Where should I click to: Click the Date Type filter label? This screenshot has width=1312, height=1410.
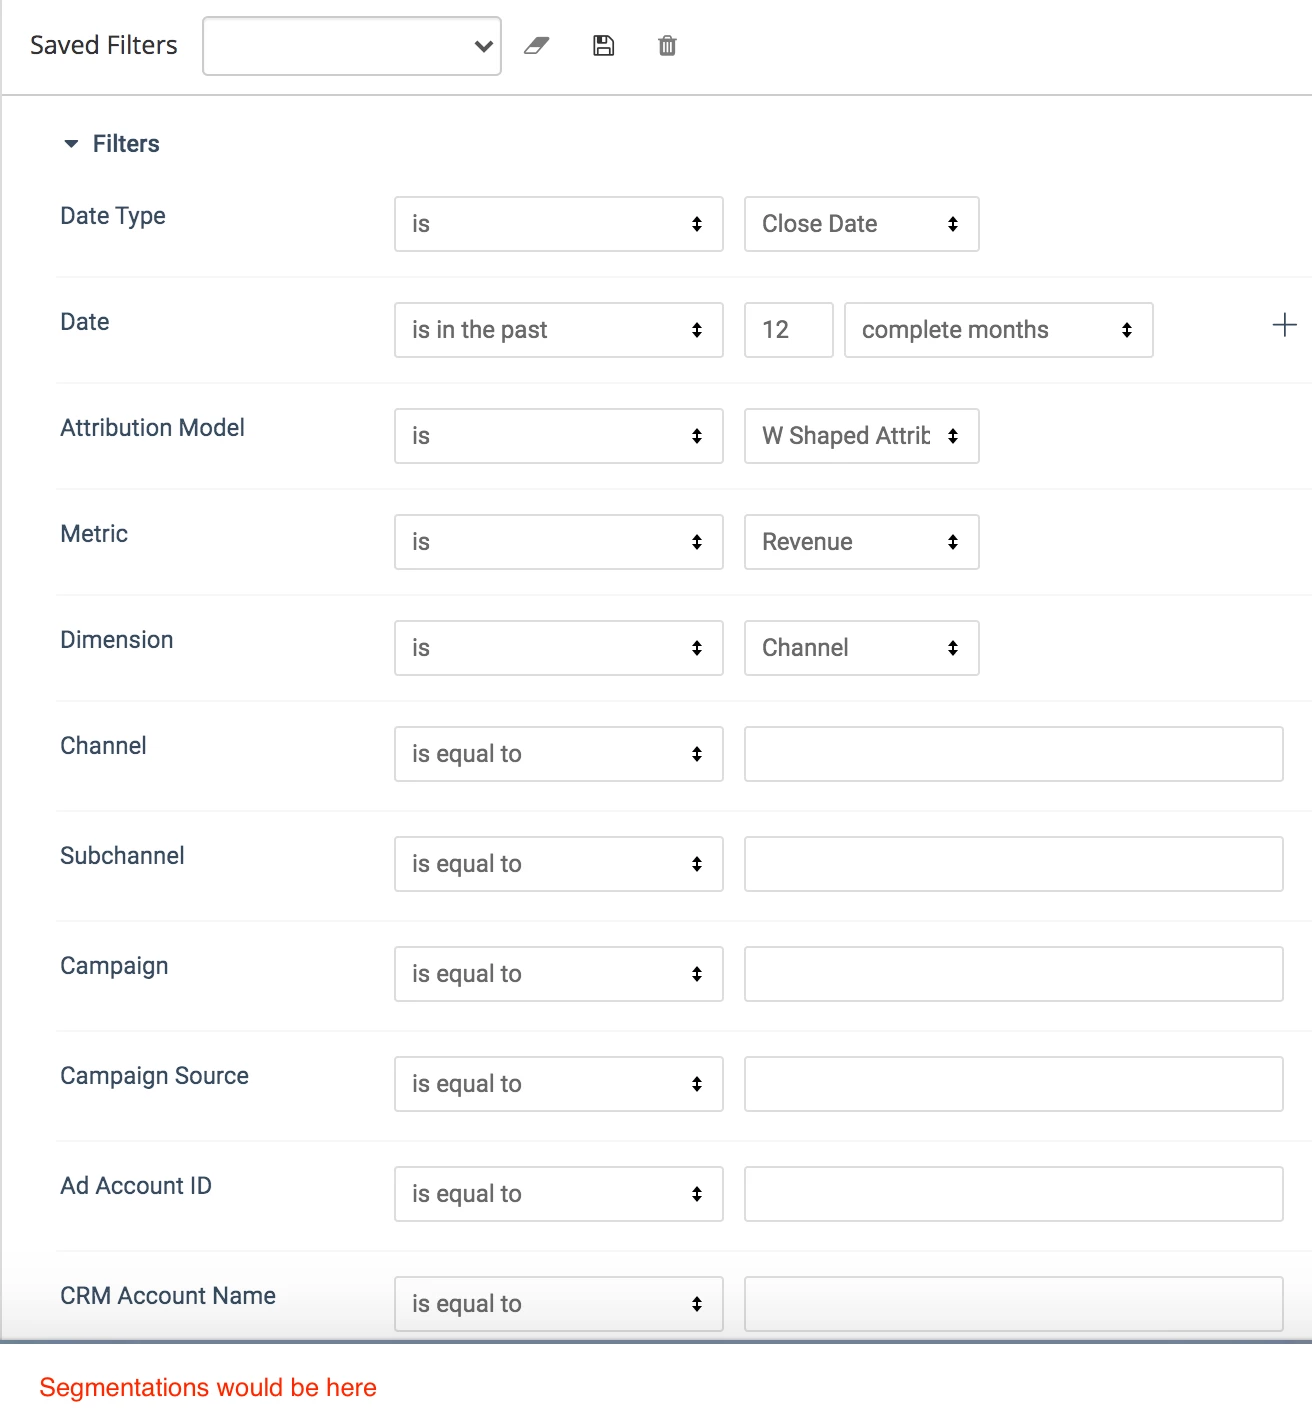click(113, 216)
